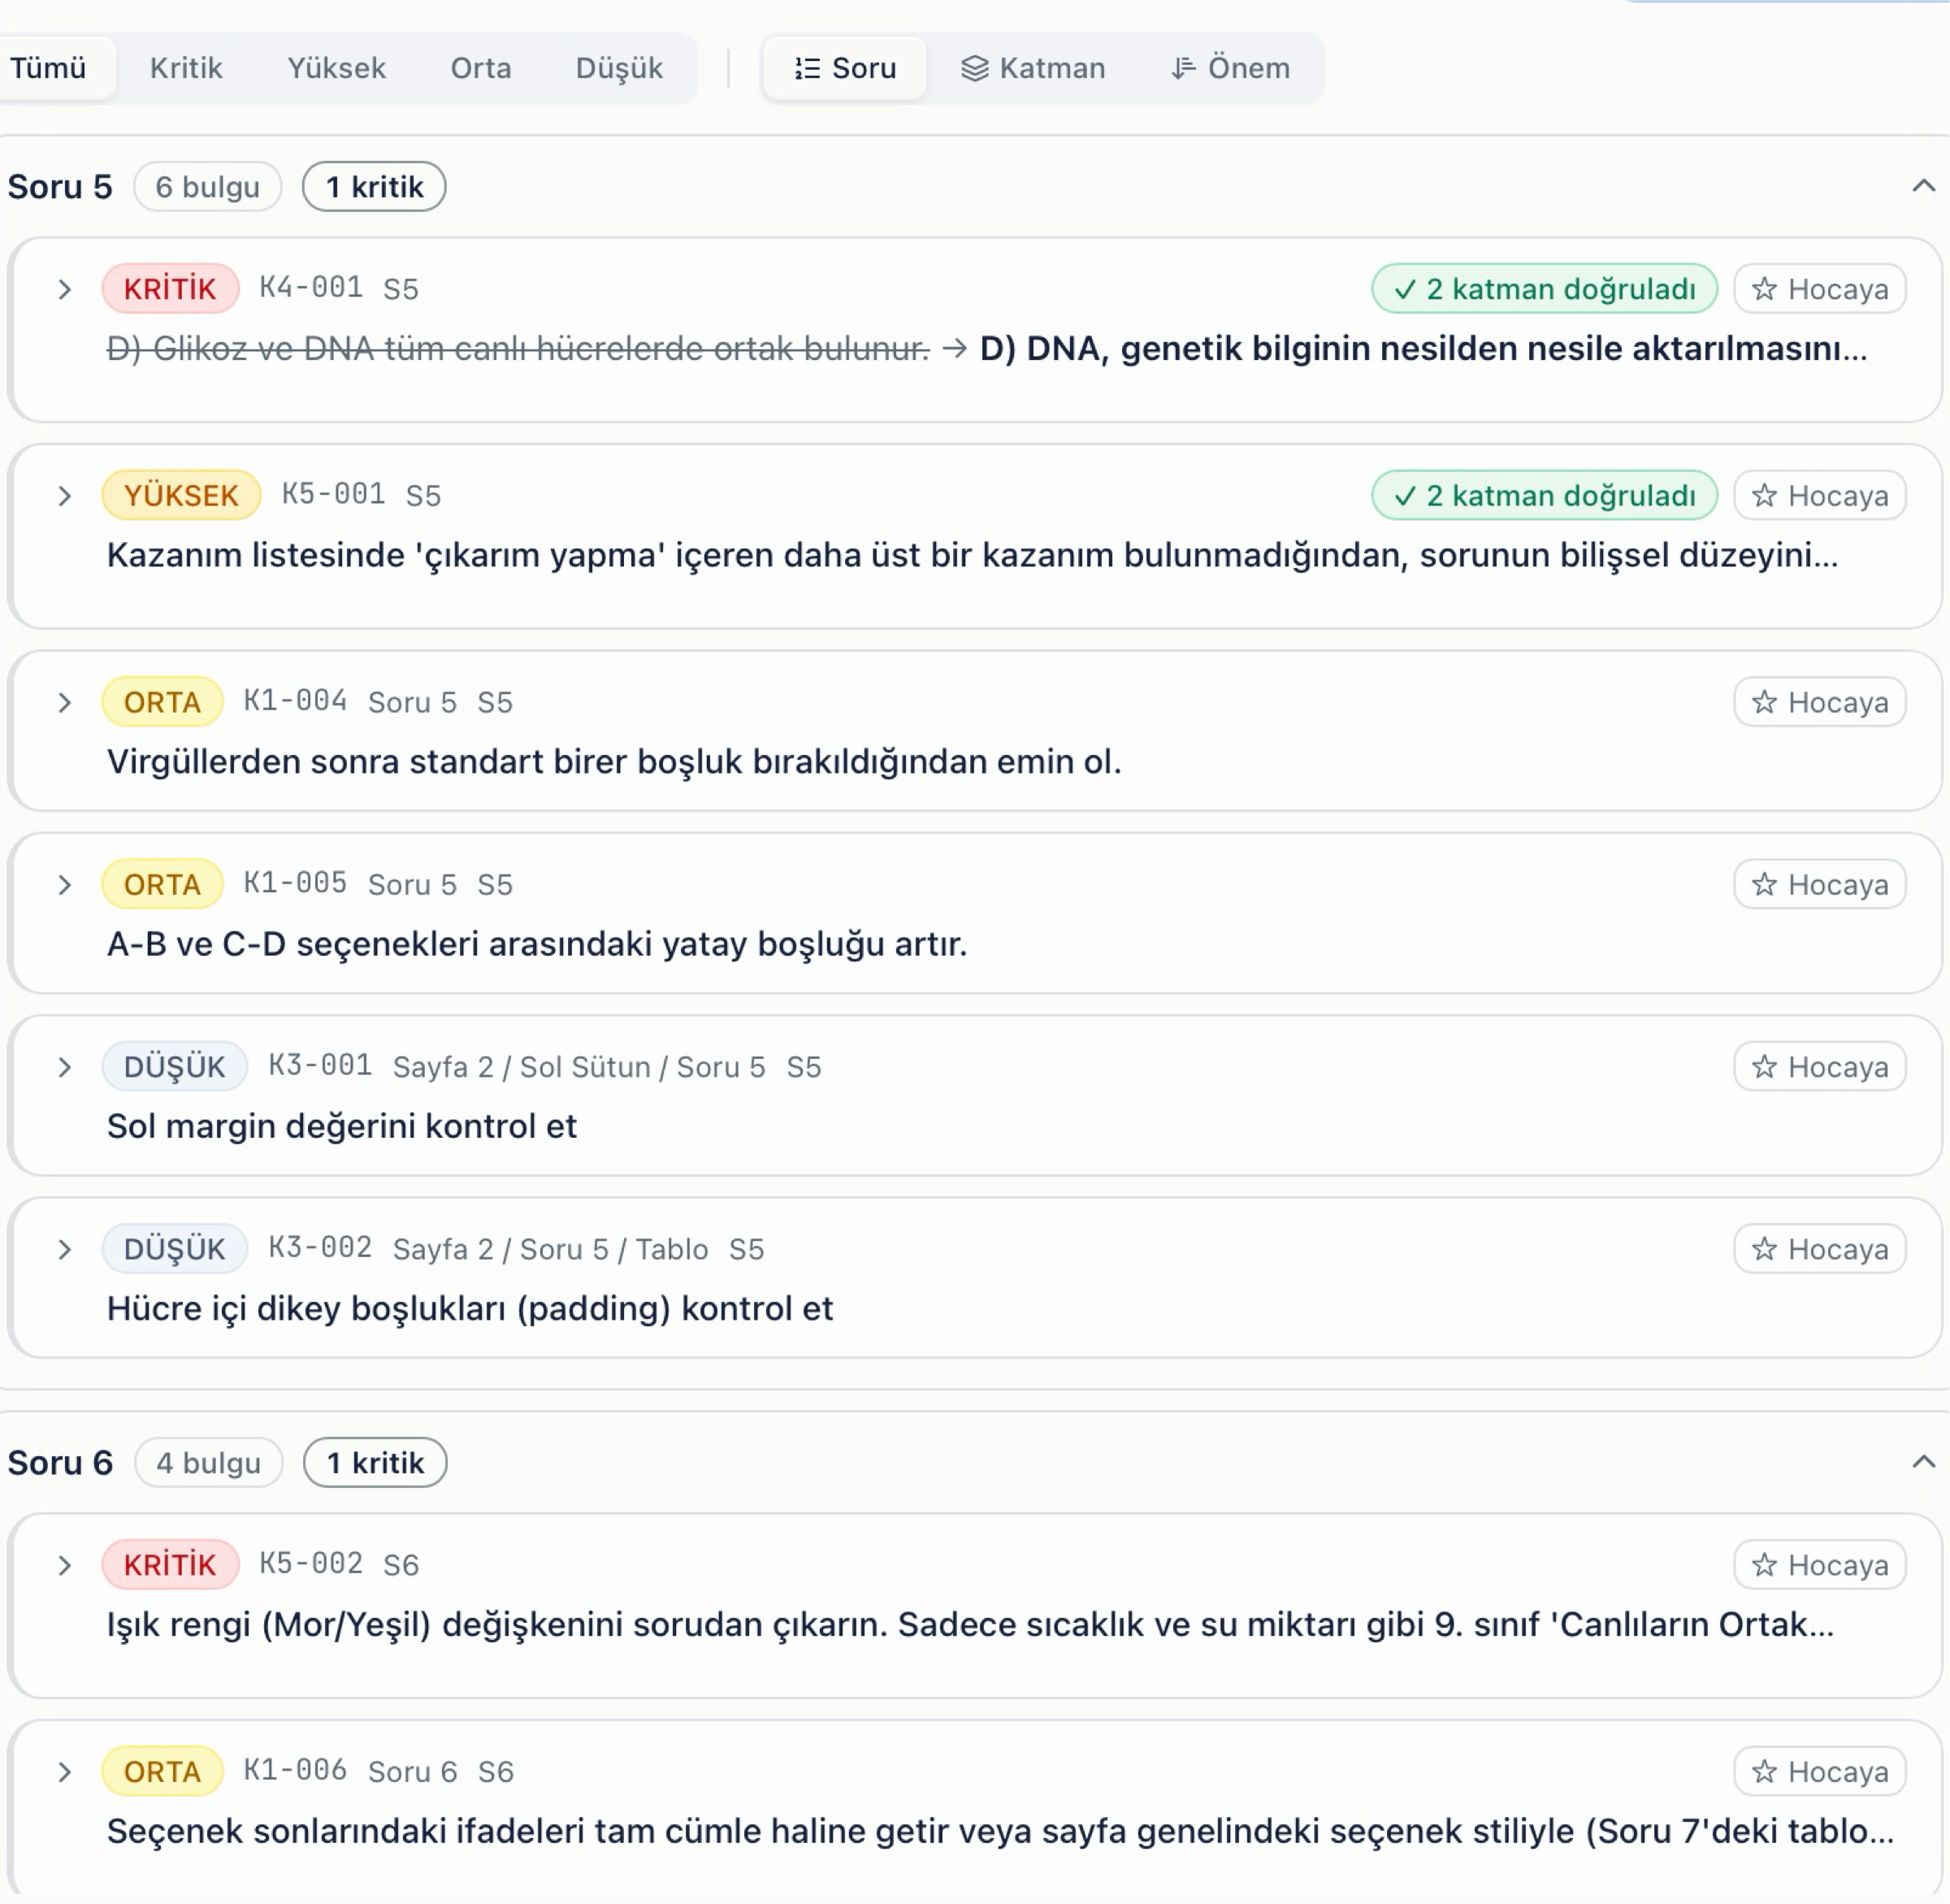Viewport: 1950px width, 1904px height.
Task: Click the 'Işık rengi (Mor/Yeşil)' finding text
Action: (970, 1625)
